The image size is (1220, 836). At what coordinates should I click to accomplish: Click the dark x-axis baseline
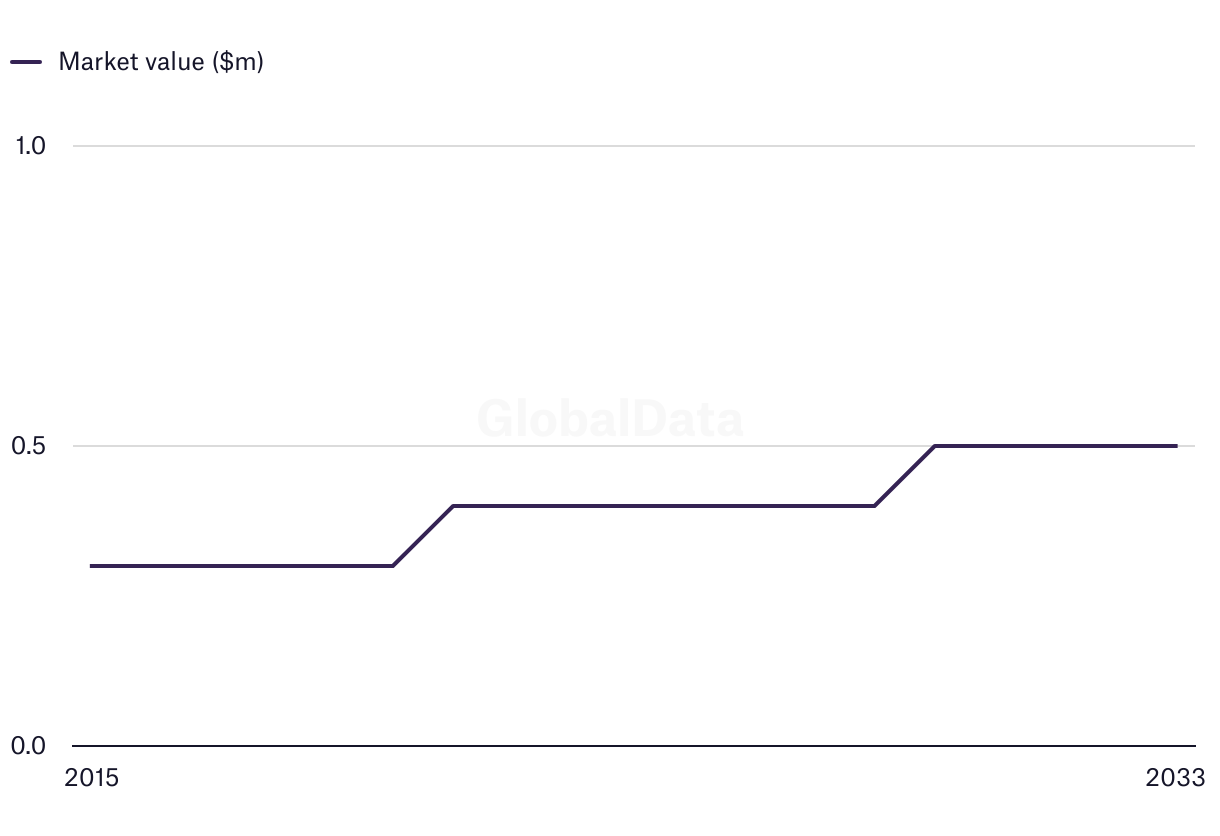pyautogui.click(x=630, y=746)
